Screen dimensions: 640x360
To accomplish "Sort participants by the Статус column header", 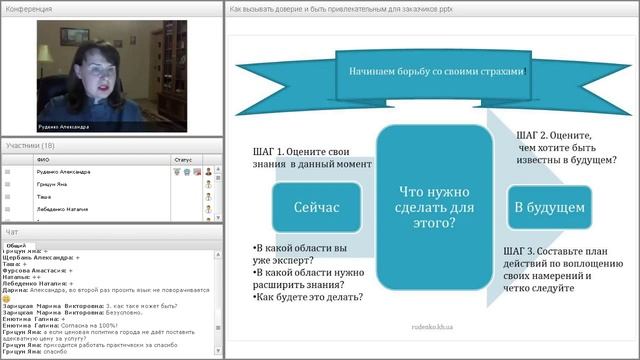I will [187, 160].
